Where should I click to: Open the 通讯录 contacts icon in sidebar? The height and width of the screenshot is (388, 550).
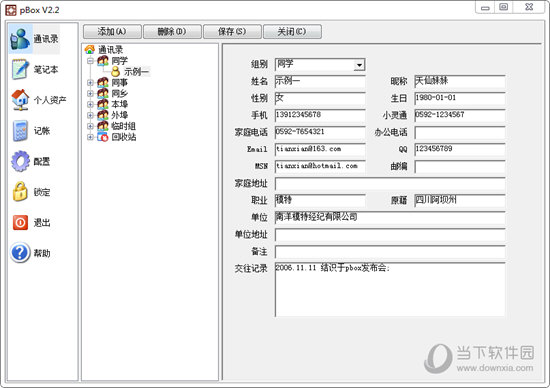[20, 39]
